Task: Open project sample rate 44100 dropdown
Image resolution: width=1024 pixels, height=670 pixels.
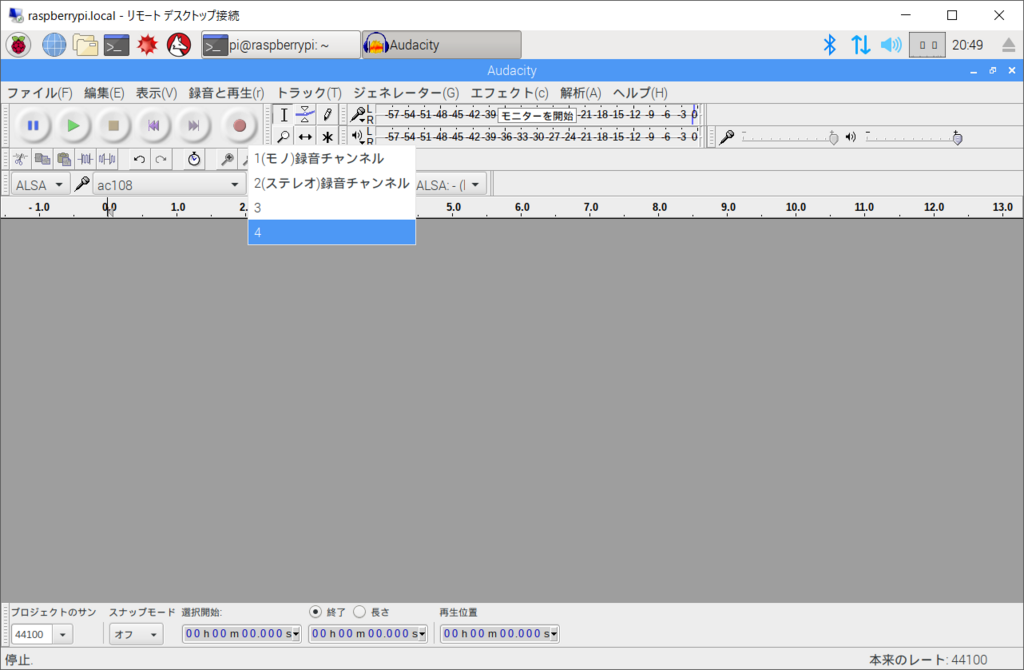Action: coord(63,634)
